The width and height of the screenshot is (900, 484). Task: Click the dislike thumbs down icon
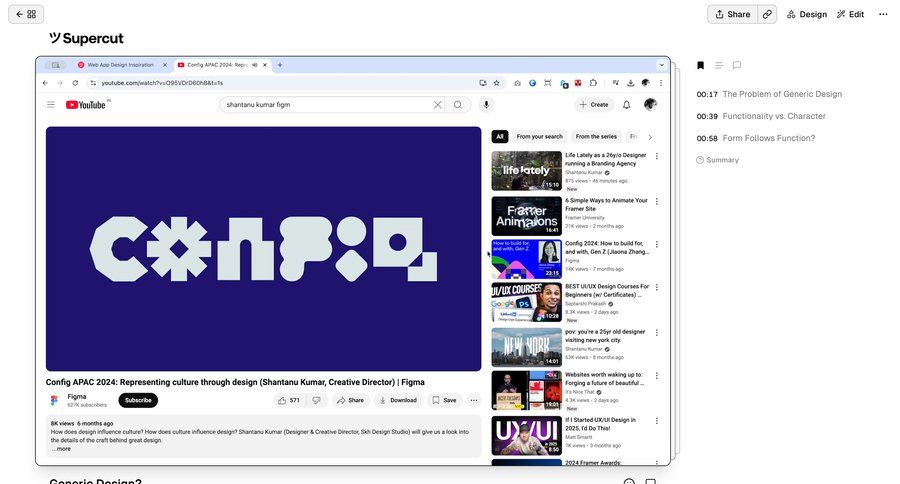pyautogui.click(x=316, y=400)
